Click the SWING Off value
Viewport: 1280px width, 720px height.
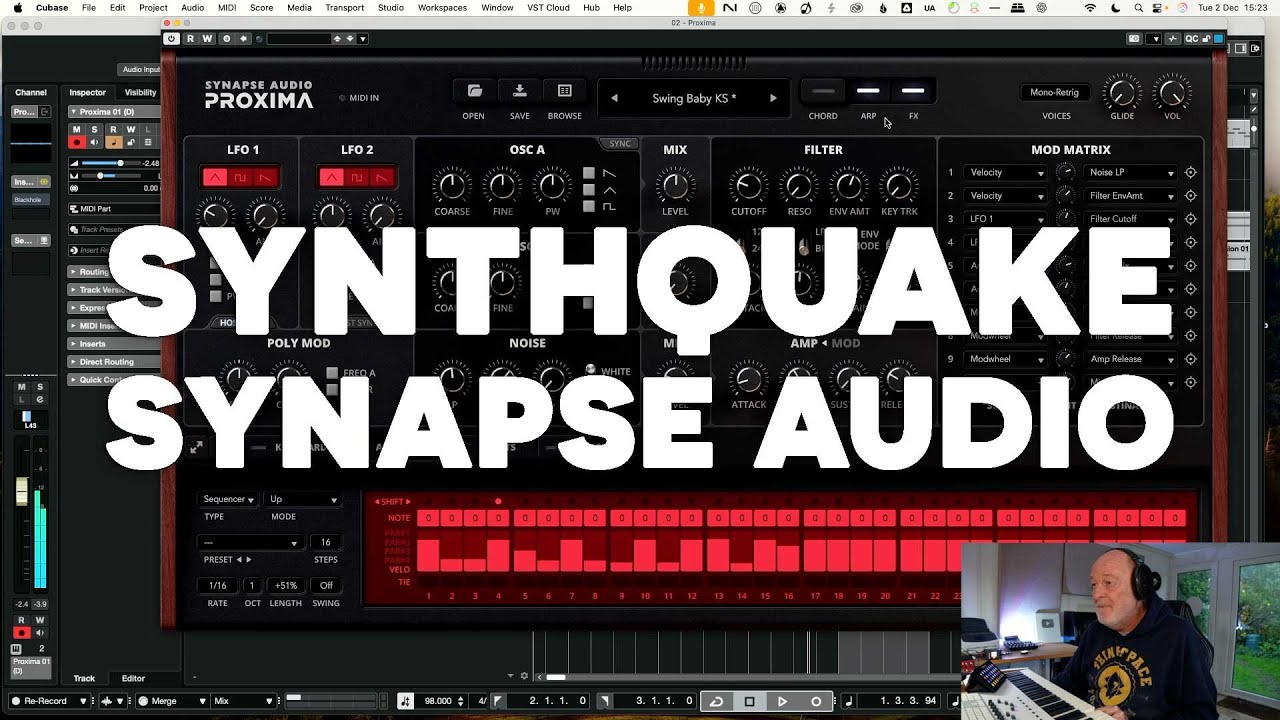tap(326, 586)
